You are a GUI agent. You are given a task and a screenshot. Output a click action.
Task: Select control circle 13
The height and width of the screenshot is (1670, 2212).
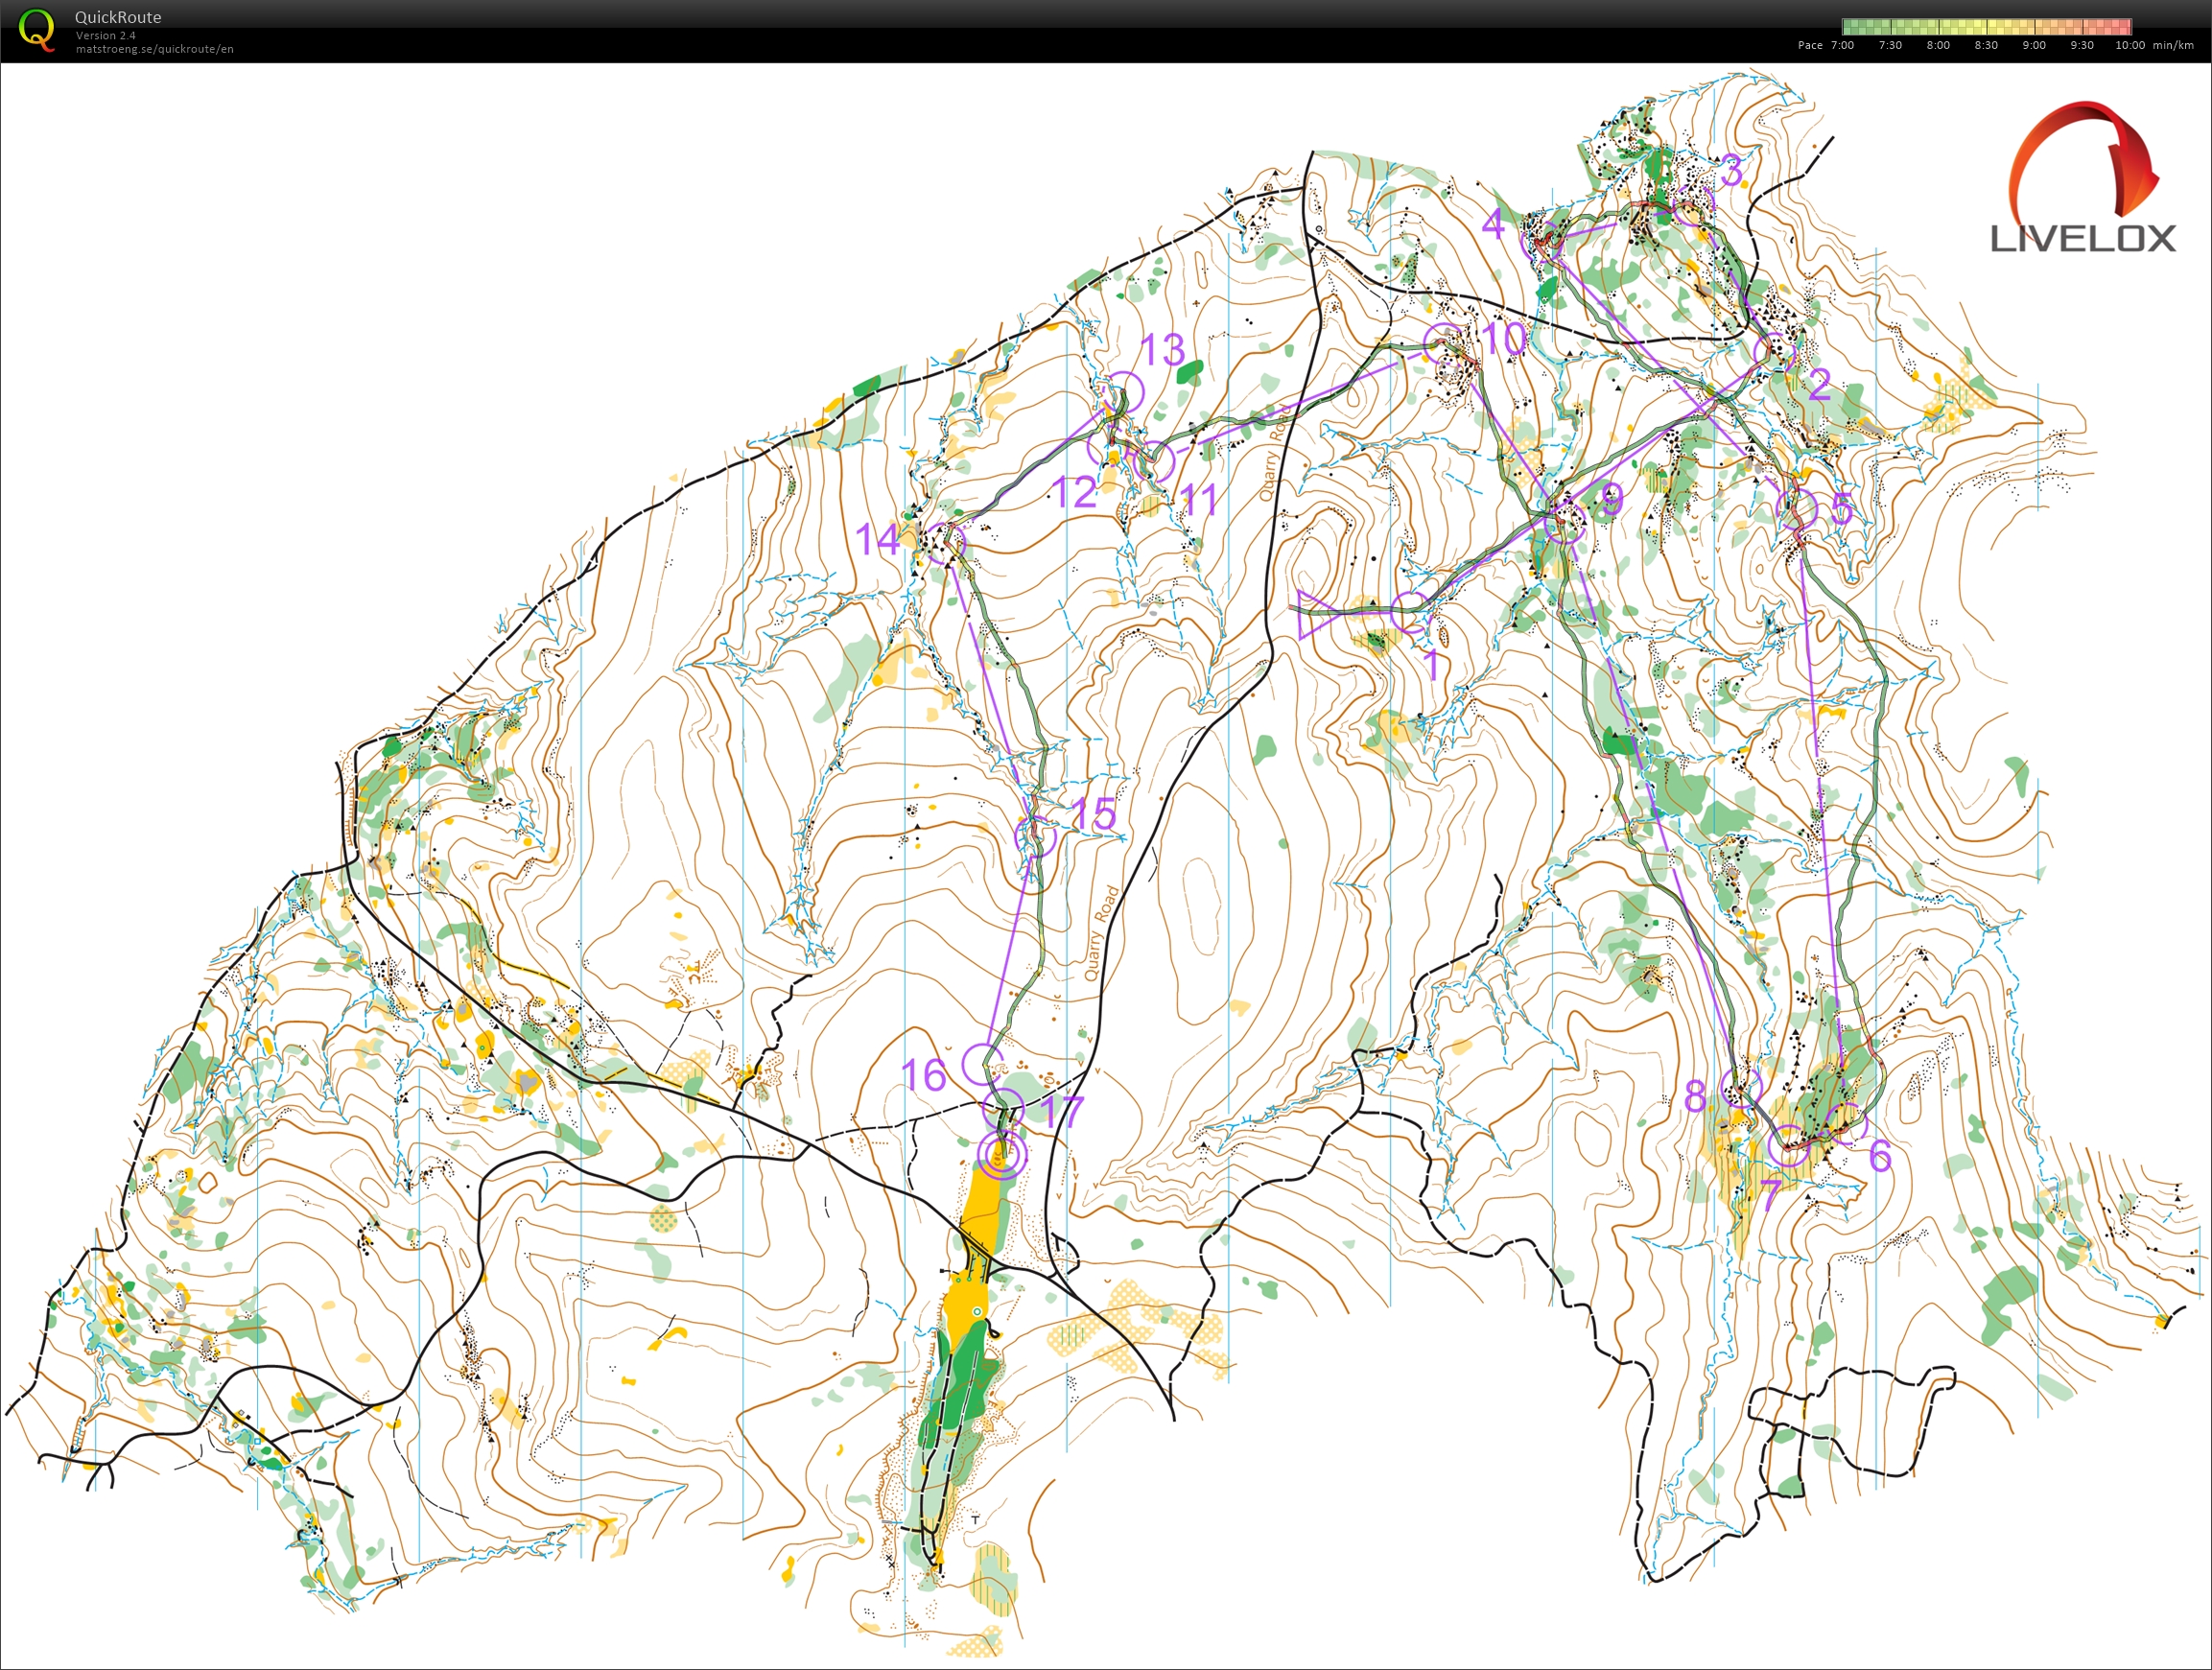[x=1125, y=392]
